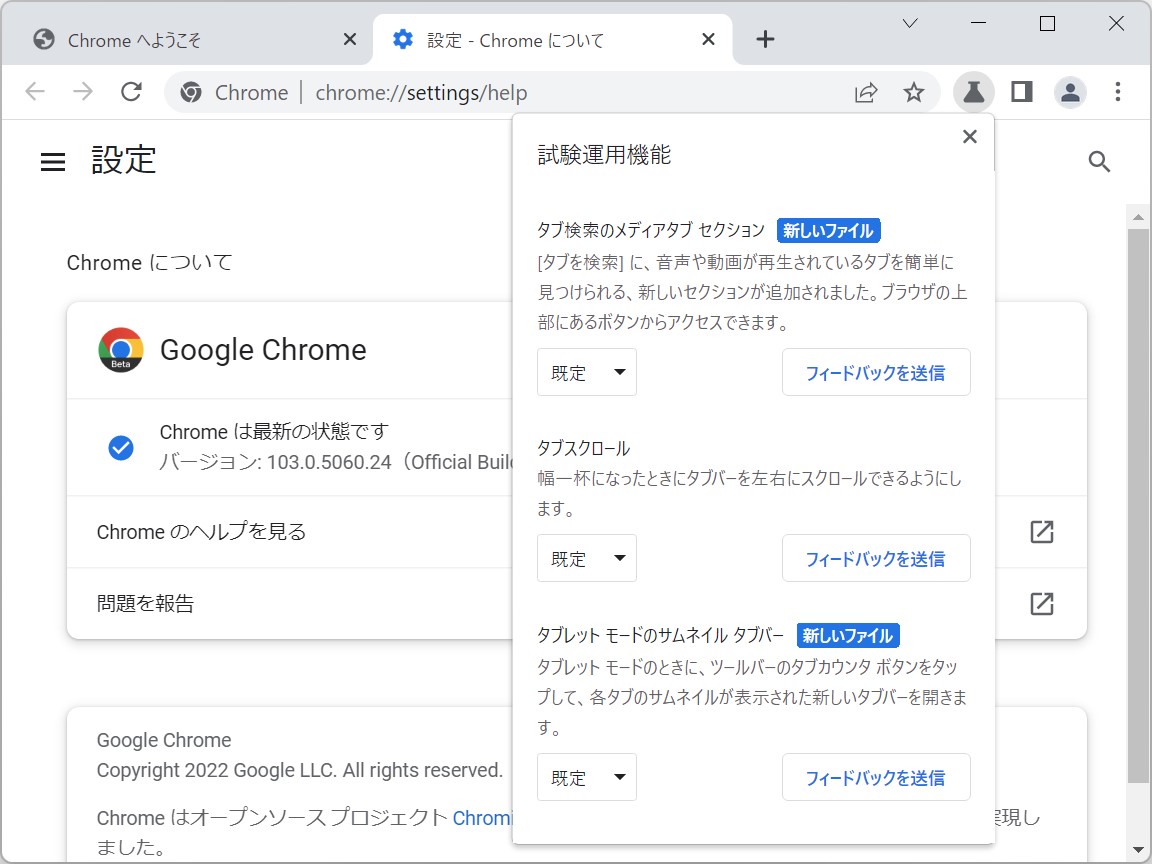The width and height of the screenshot is (1152, 864).
Task: Click the share icon in the address bar
Action: click(x=865, y=91)
